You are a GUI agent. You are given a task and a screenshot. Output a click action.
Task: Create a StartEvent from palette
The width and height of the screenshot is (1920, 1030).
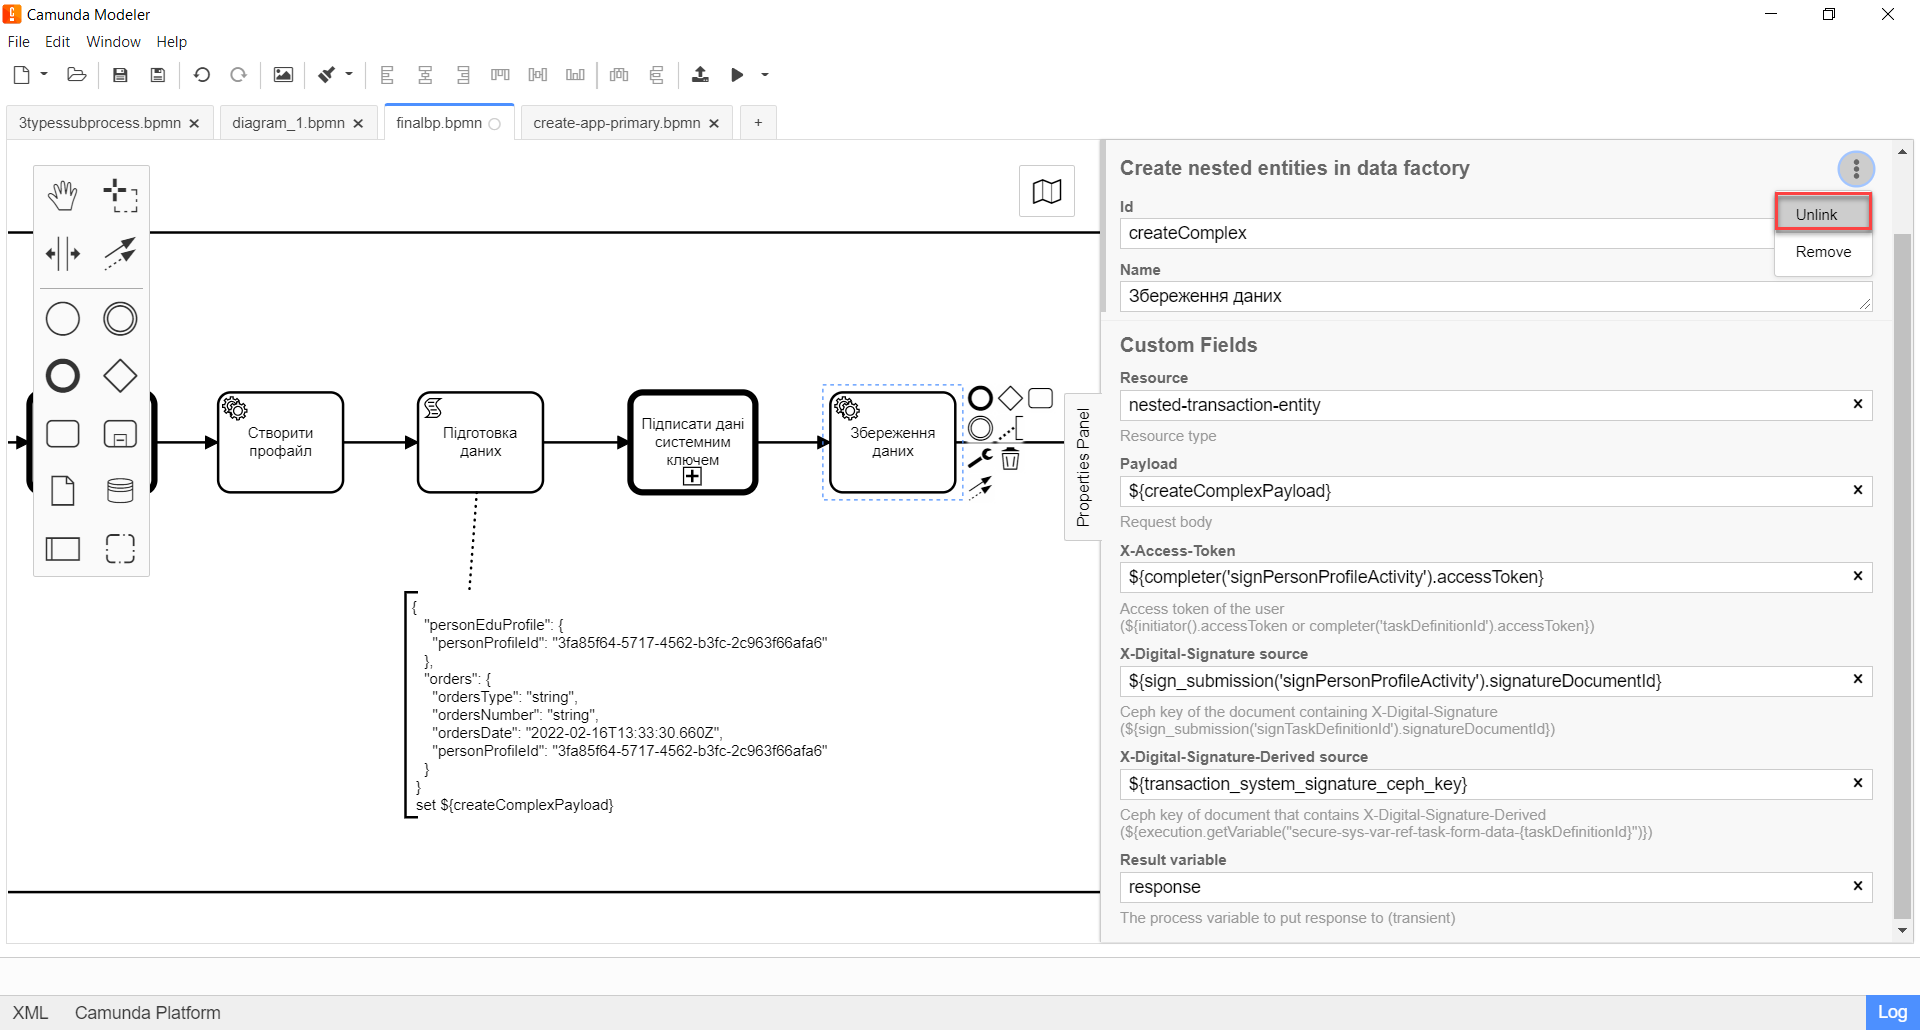click(x=63, y=319)
